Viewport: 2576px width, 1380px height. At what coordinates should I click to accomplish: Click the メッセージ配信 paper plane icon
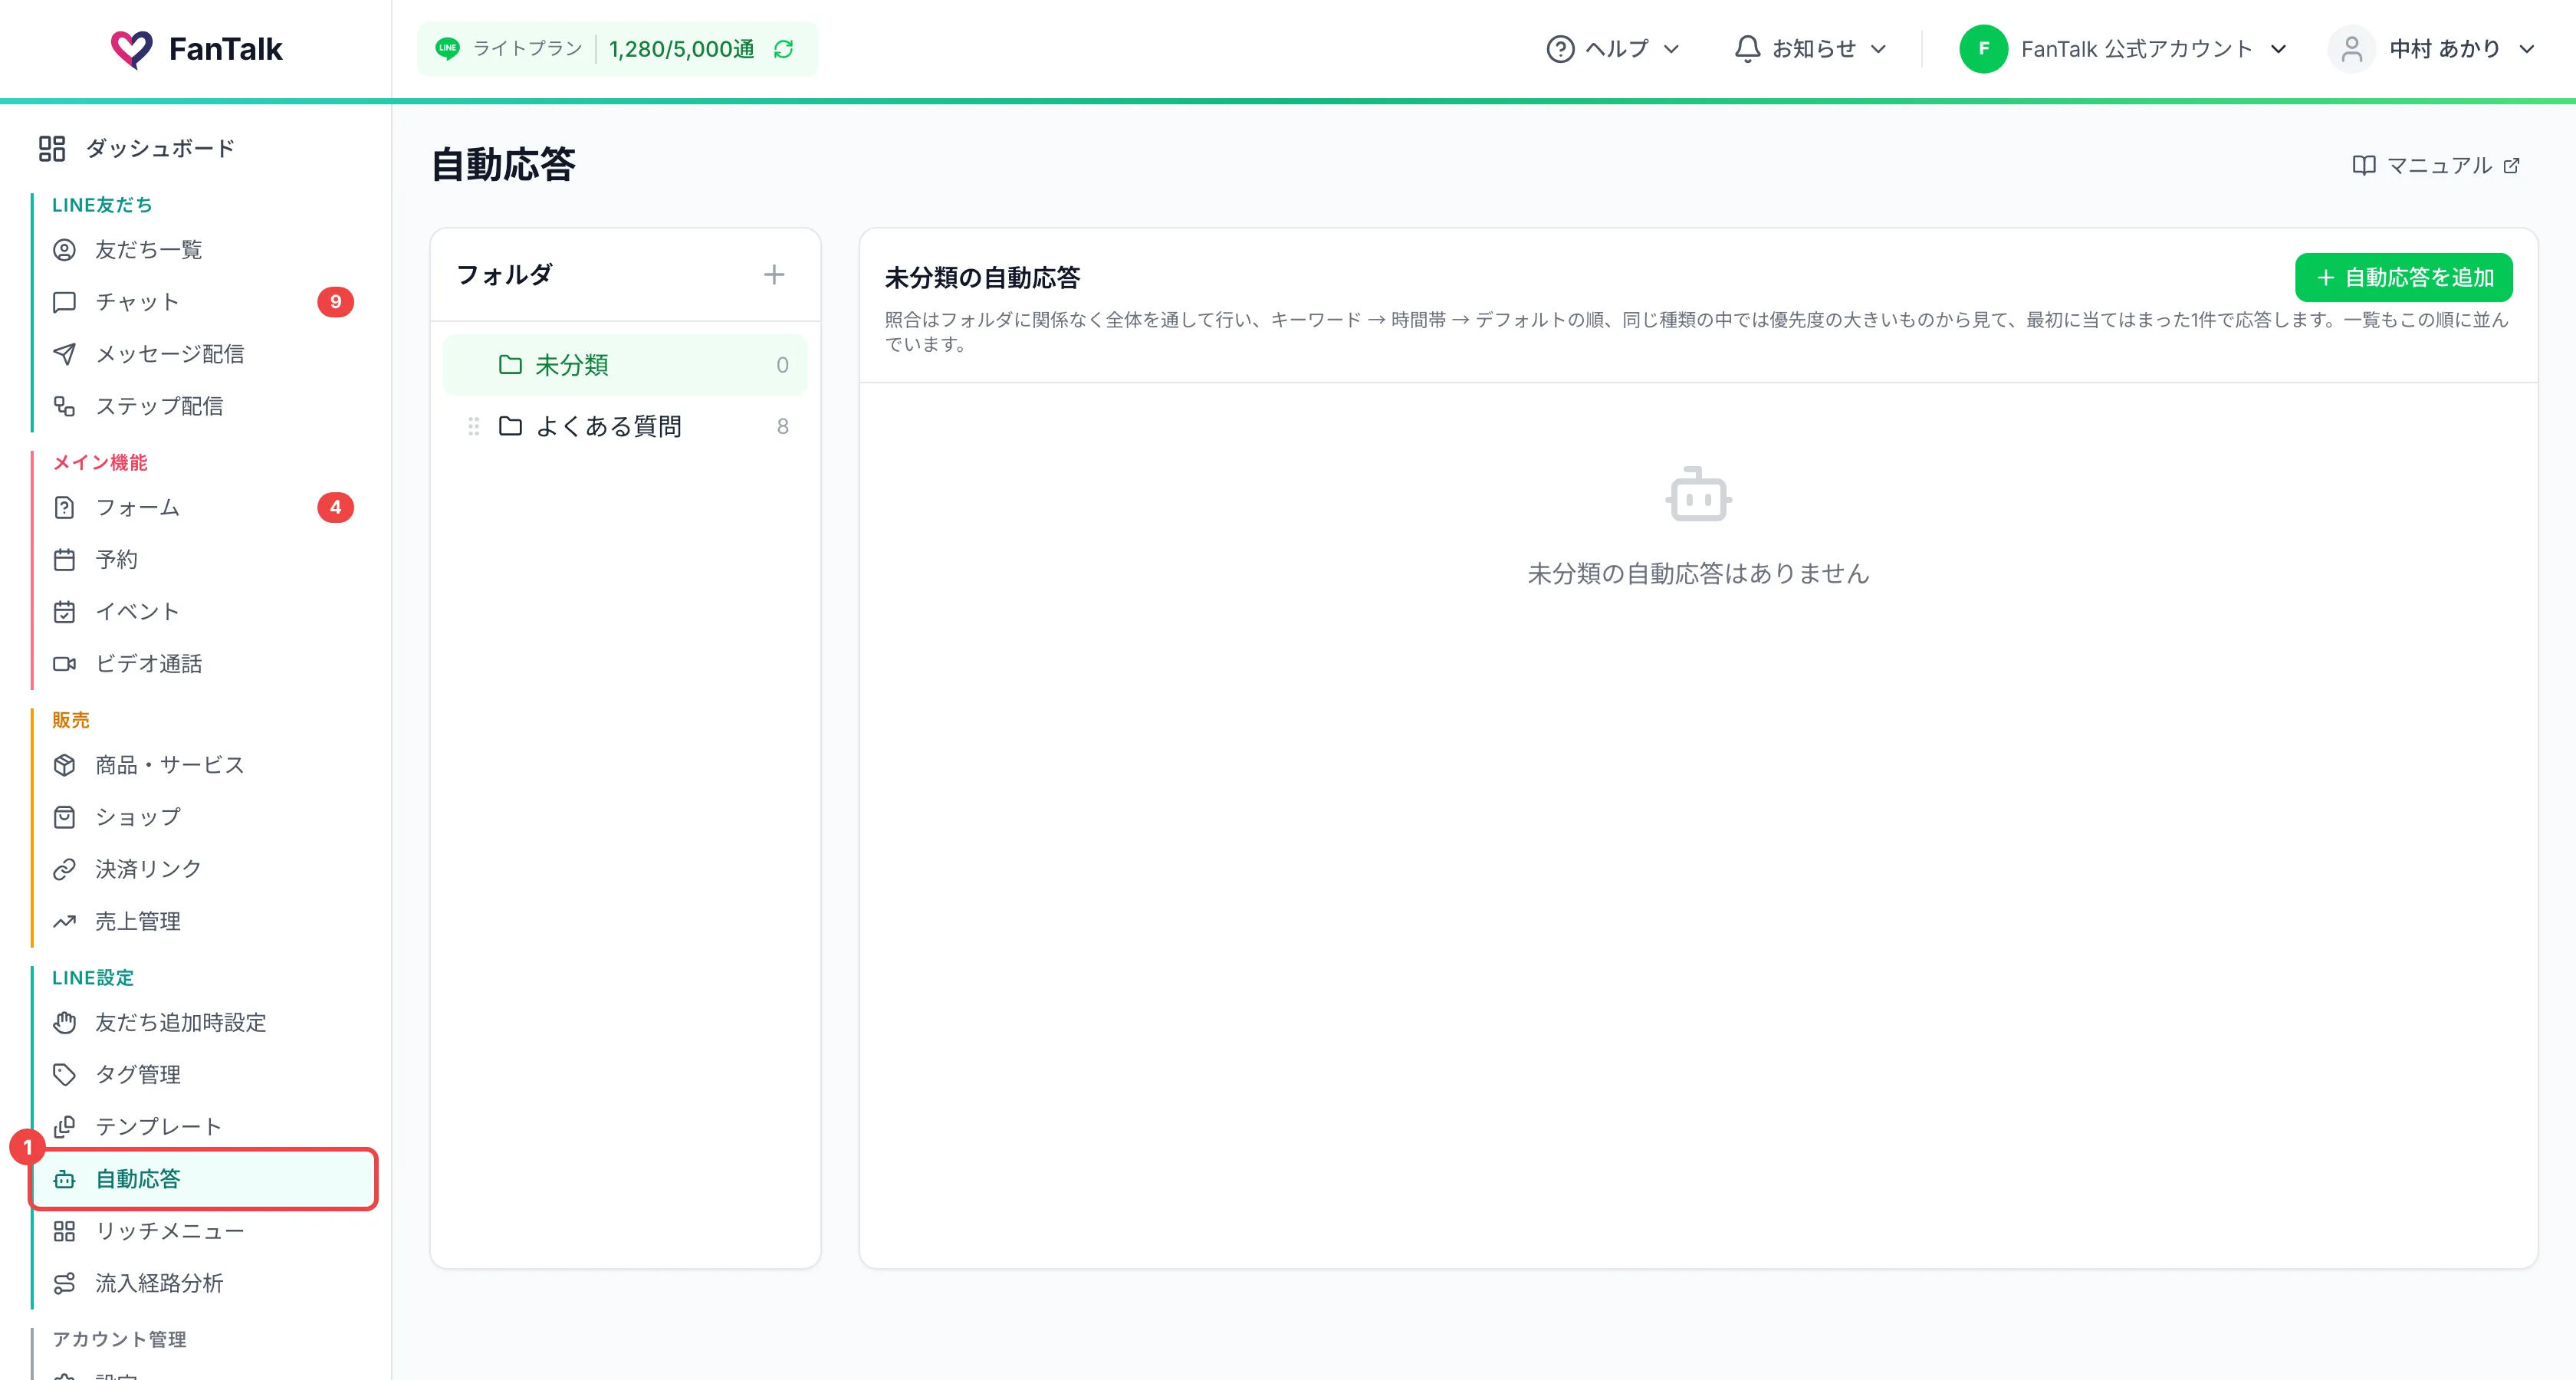coord(64,354)
